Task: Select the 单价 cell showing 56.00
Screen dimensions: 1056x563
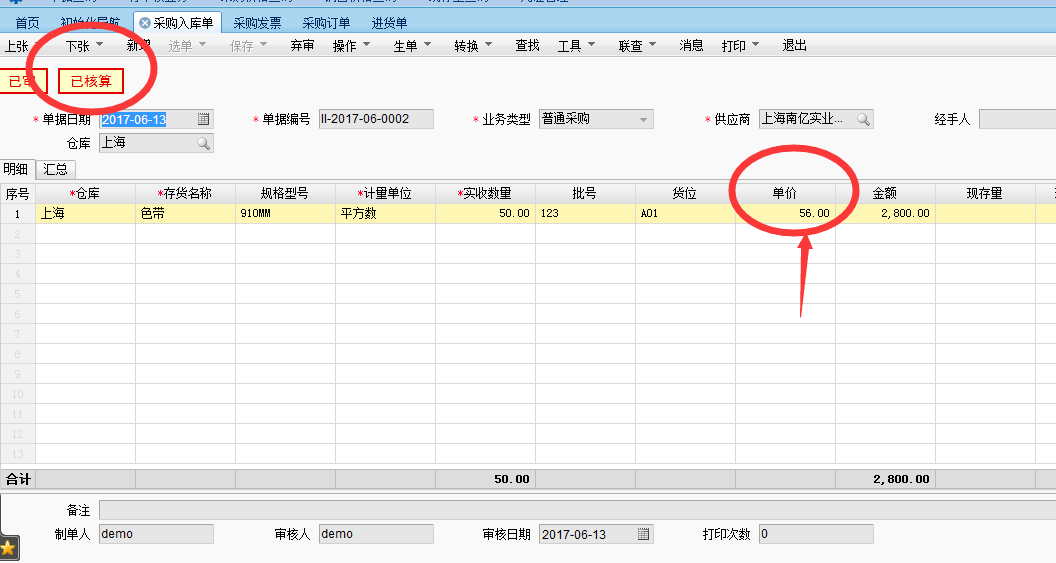Action: [x=785, y=213]
